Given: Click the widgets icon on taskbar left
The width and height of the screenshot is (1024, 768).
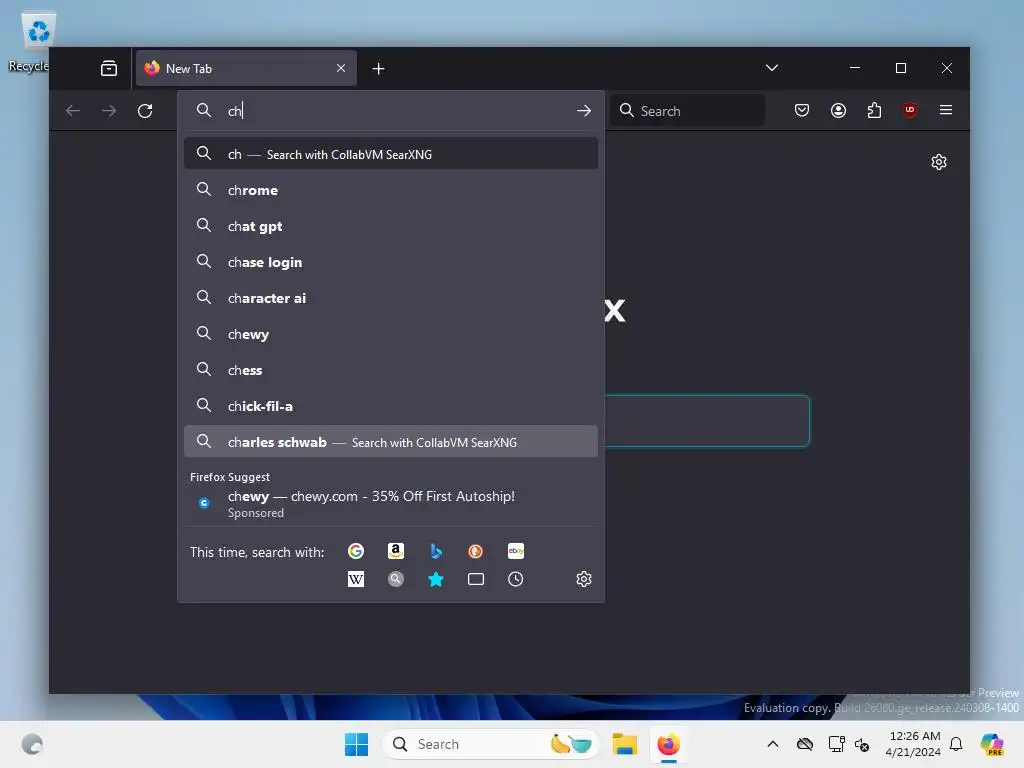Looking at the screenshot, I should pyautogui.click(x=32, y=744).
